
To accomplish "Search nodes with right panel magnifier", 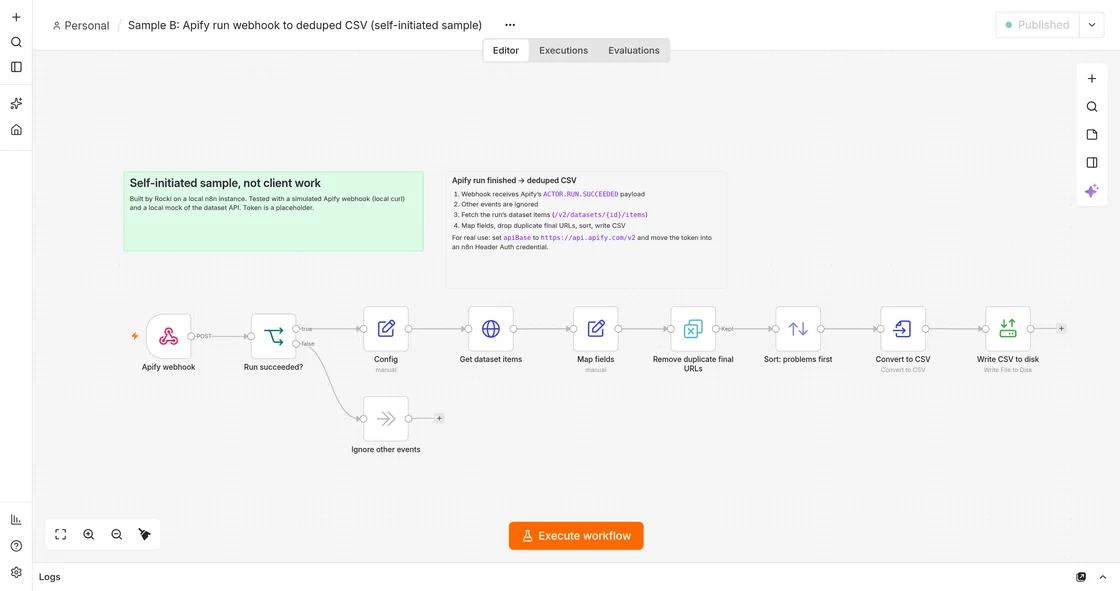I will 1091,106.
